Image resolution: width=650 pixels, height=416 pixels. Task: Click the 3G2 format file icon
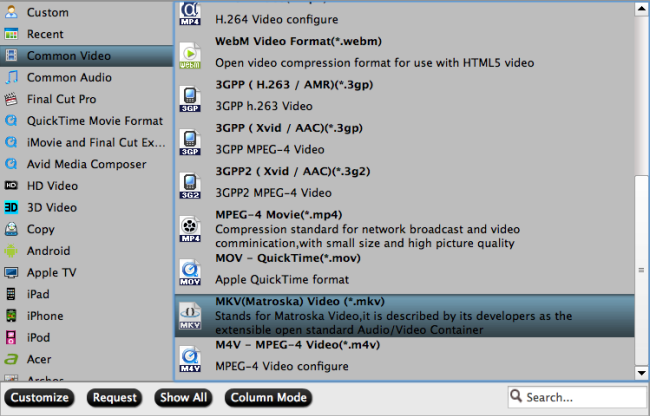click(190, 186)
